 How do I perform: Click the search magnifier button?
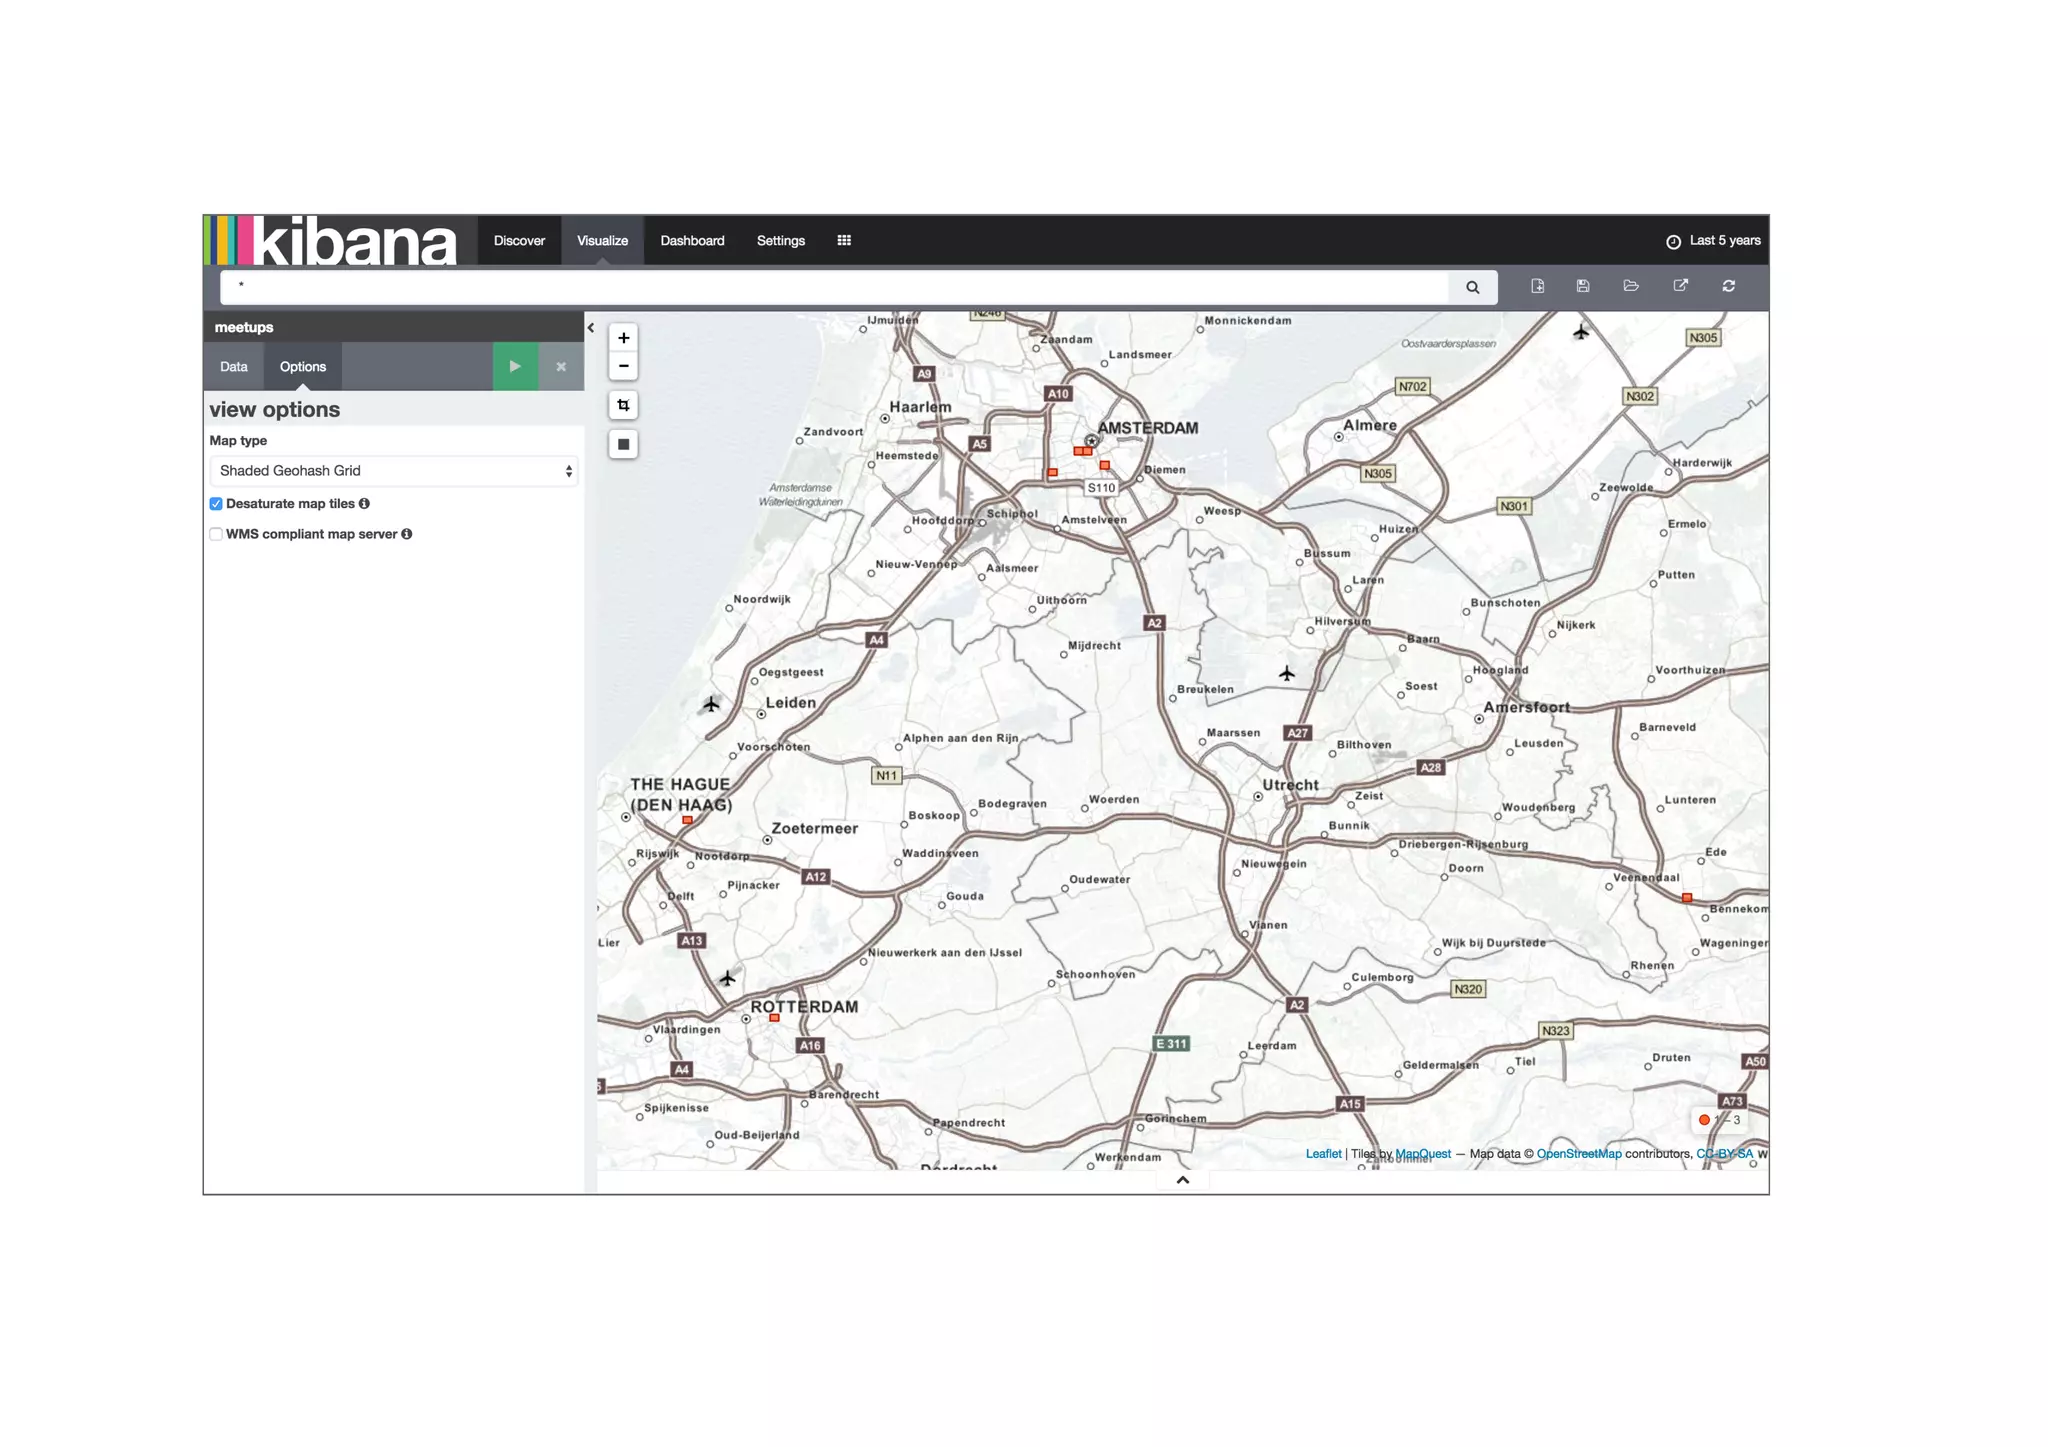[x=1472, y=287]
